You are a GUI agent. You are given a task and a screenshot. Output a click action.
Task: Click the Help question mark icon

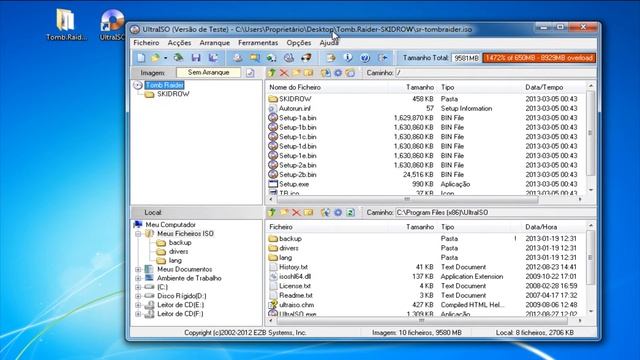pyautogui.click(x=365, y=58)
